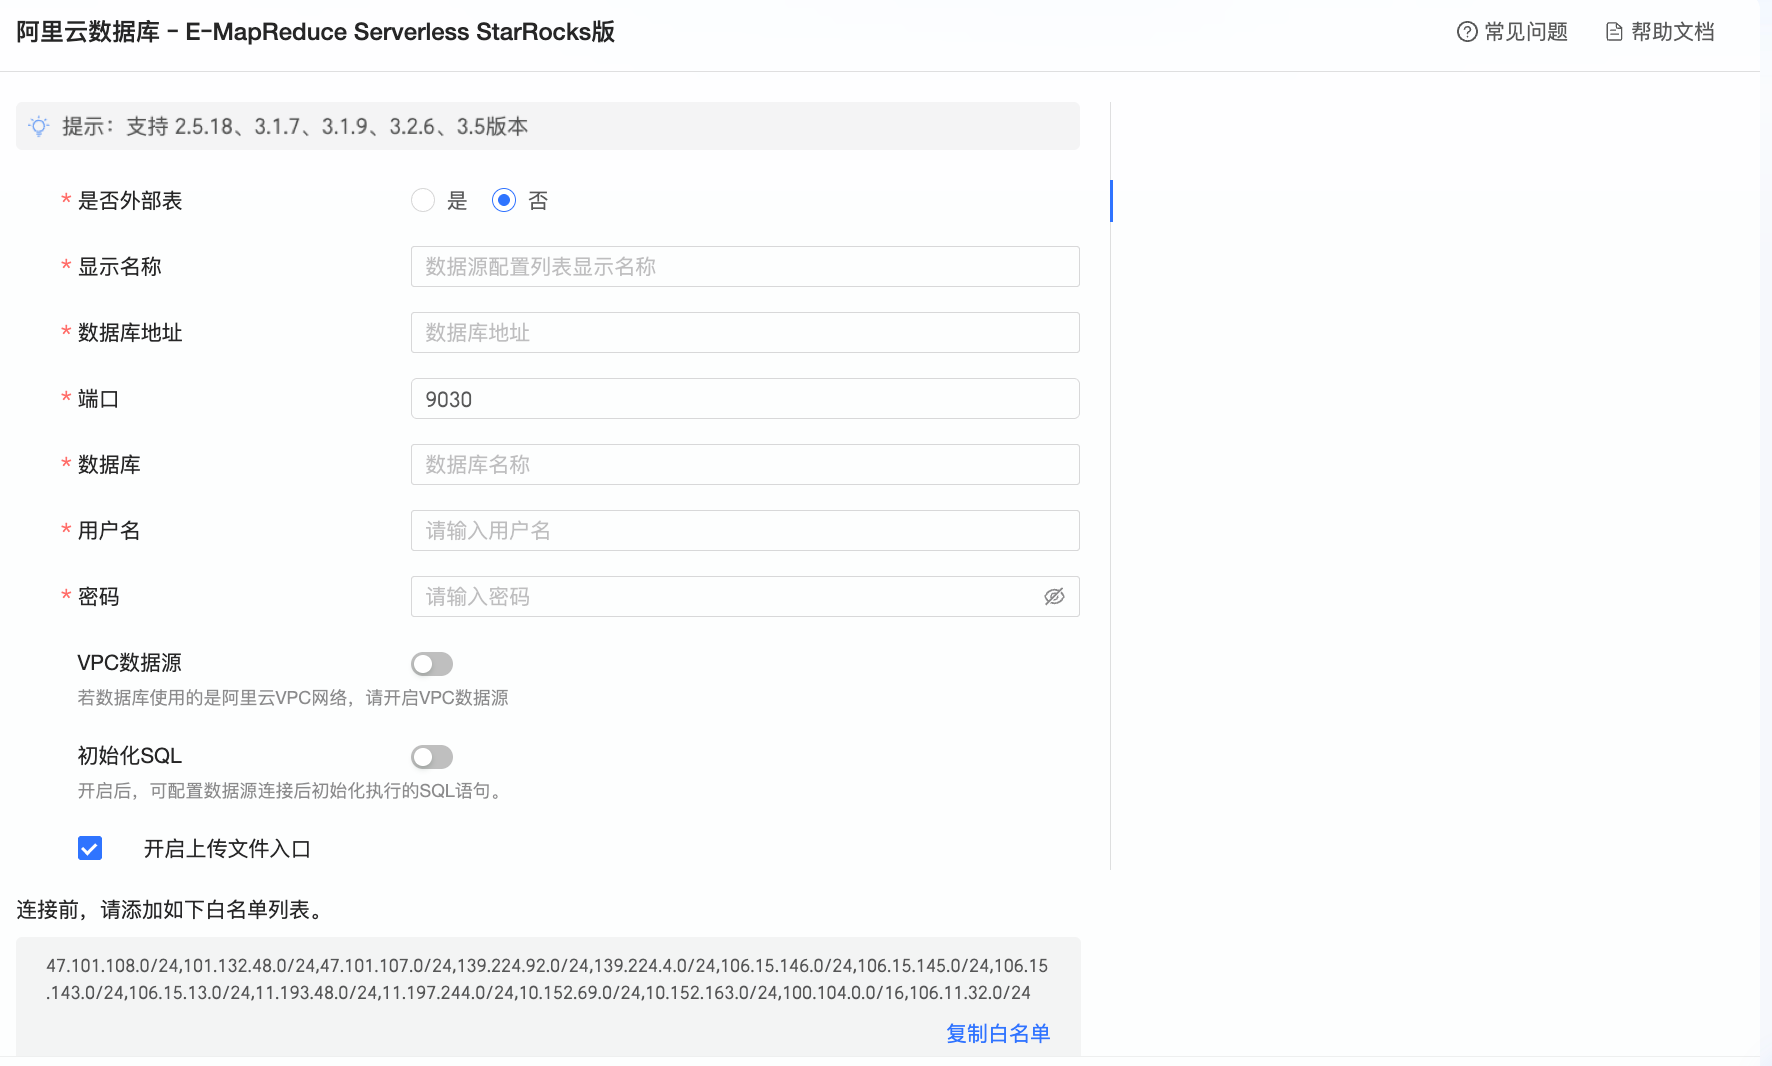Image resolution: width=1772 pixels, height=1066 pixels.
Task: Click the 连接前，请添加如下白名单列表 text
Action: click(x=169, y=910)
